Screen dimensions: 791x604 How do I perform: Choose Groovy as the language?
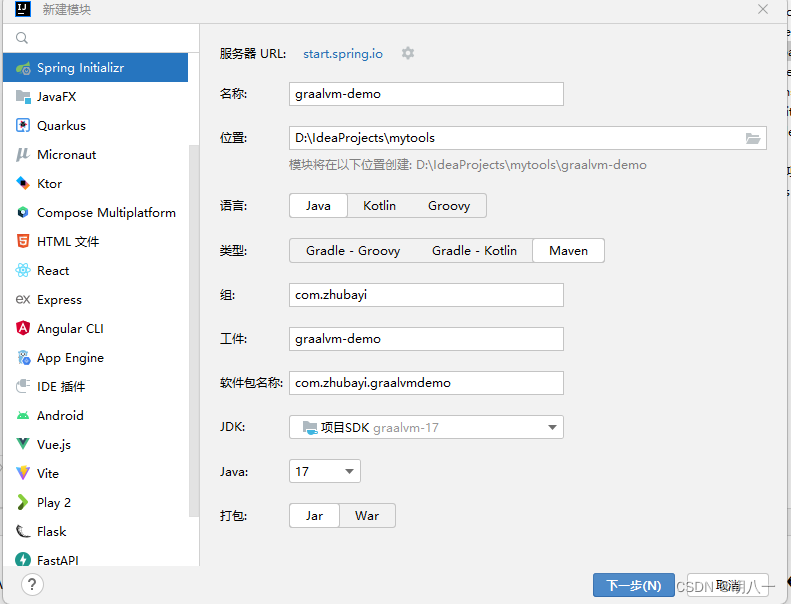(449, 206)
